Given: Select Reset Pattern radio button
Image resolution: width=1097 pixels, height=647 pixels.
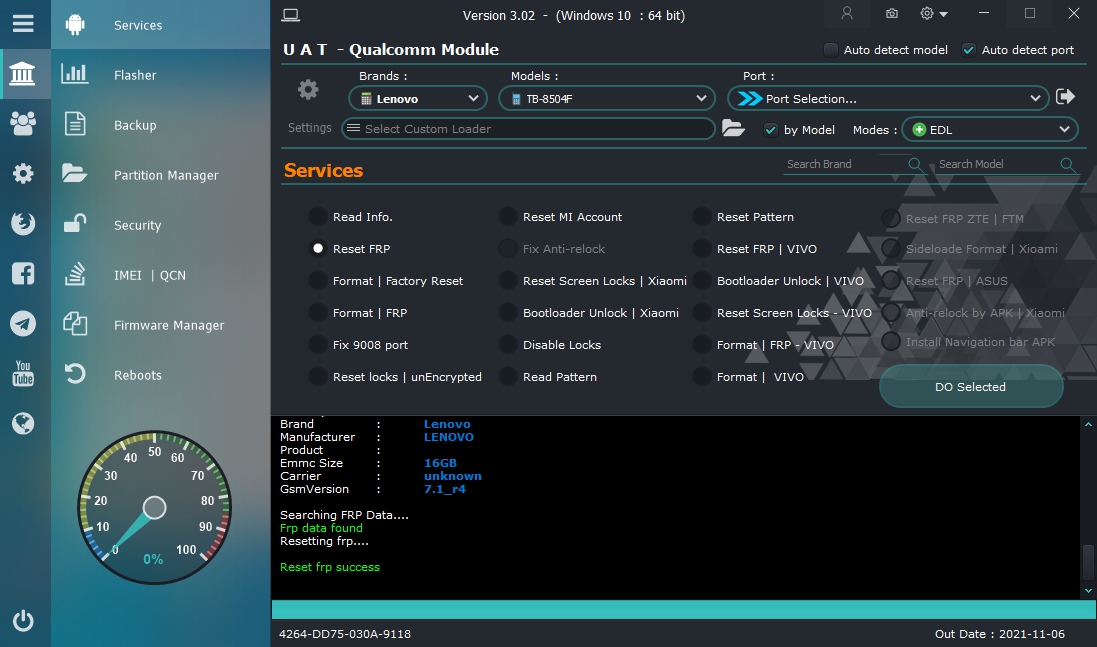Looking at the screenshot, I should click(x=702, y=217).
